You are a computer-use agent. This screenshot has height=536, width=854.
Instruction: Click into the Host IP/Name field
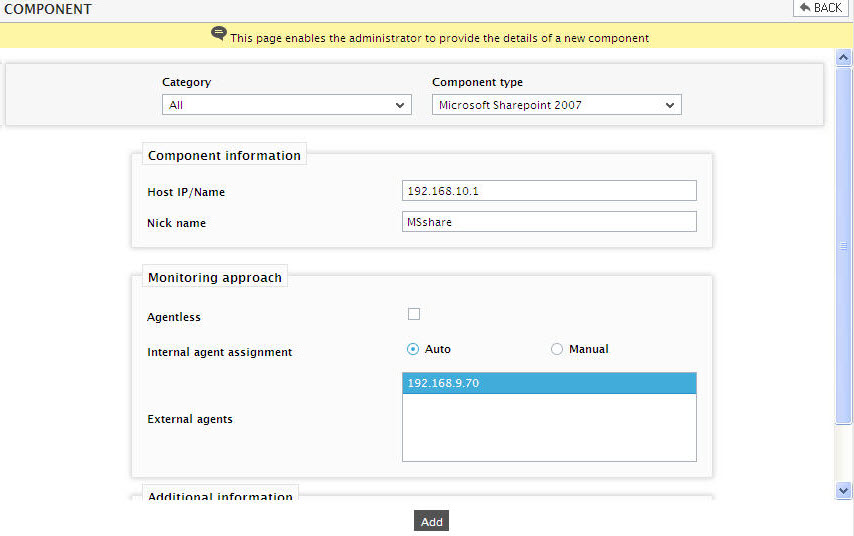click(x=549, y=191)
